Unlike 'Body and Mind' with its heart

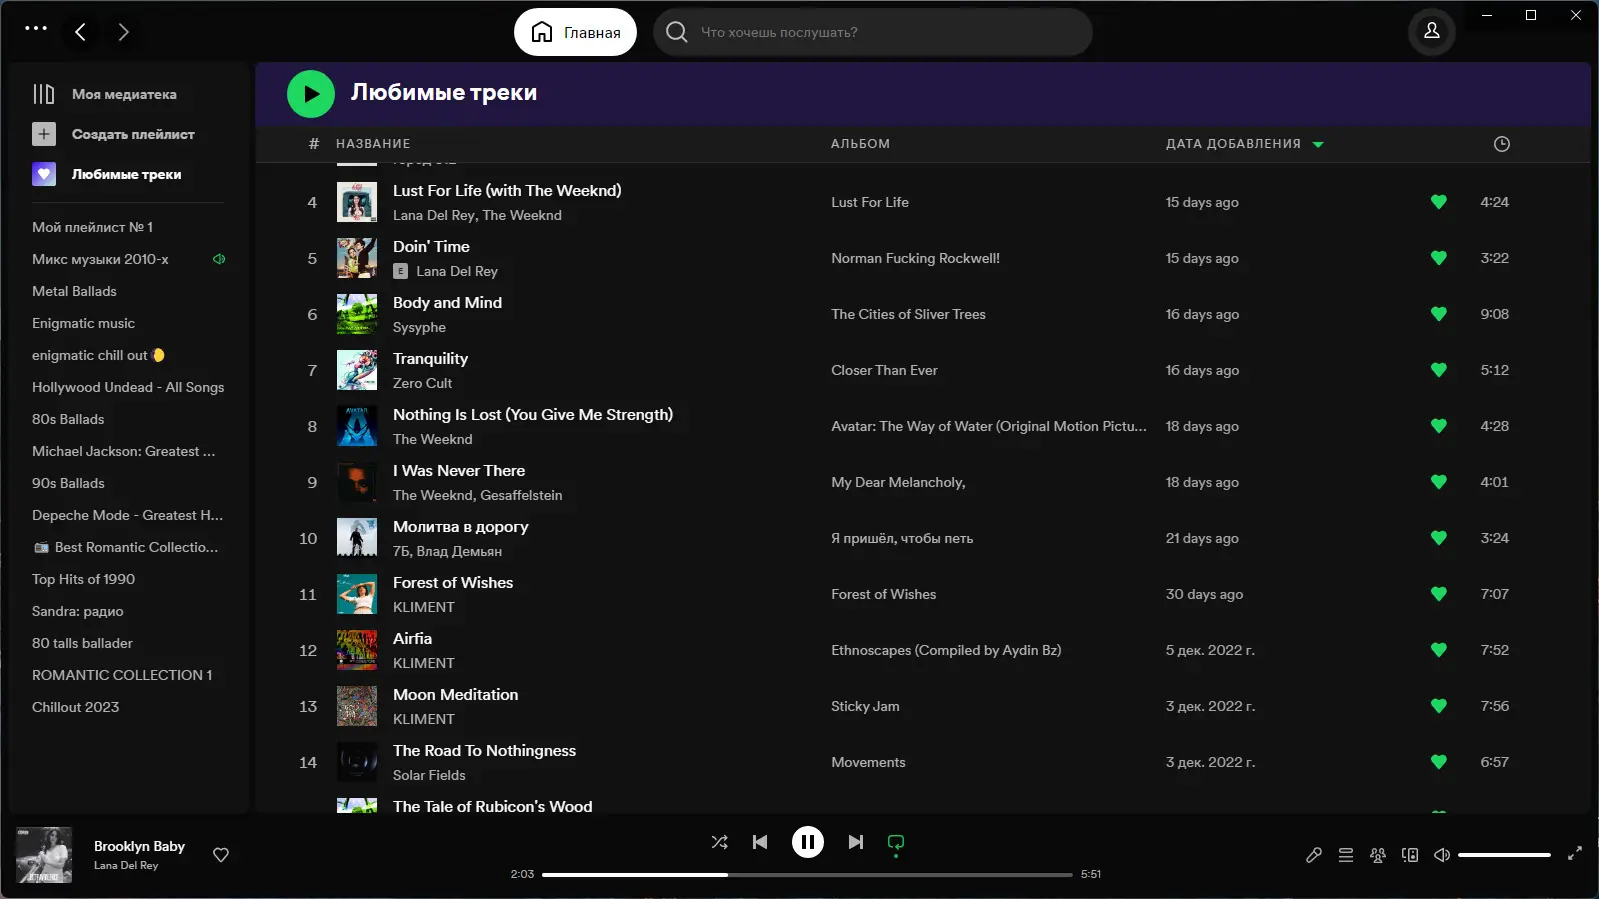pos(1439,314)
